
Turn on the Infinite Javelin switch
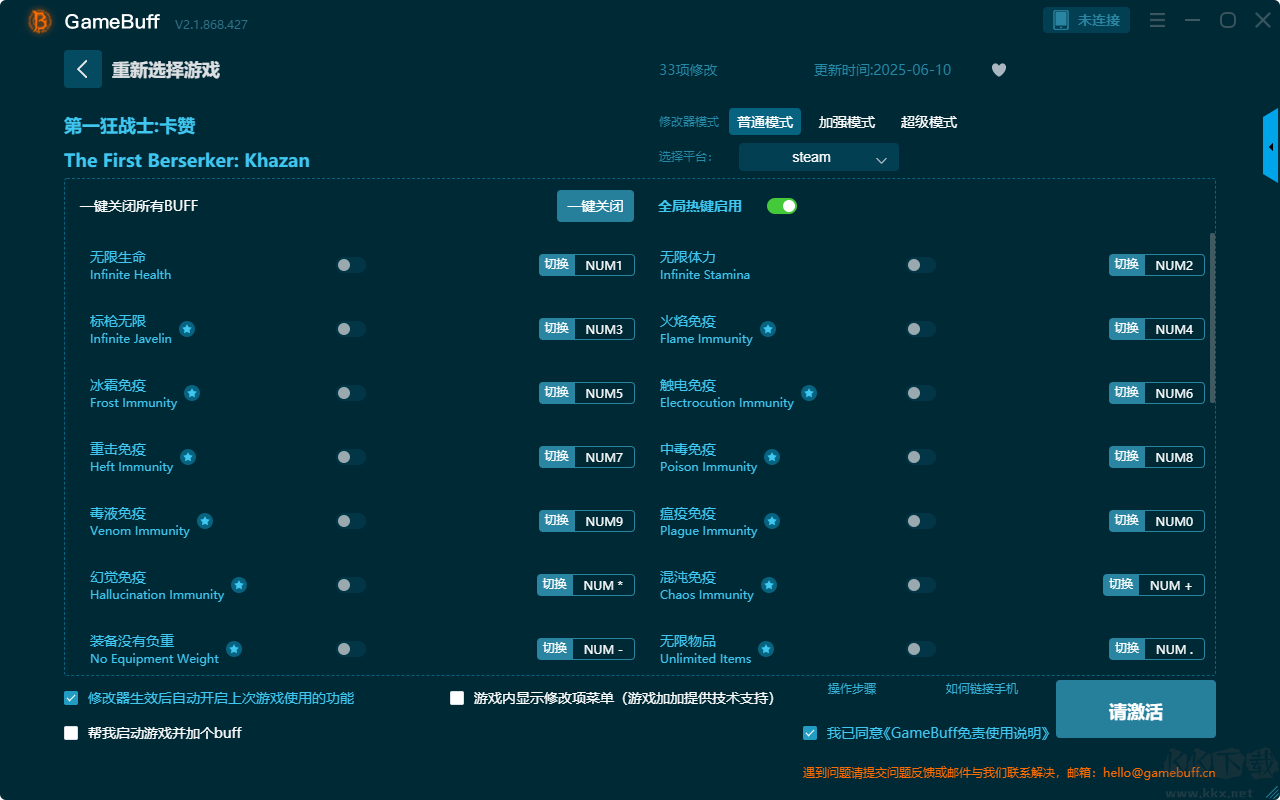(351, 329)
